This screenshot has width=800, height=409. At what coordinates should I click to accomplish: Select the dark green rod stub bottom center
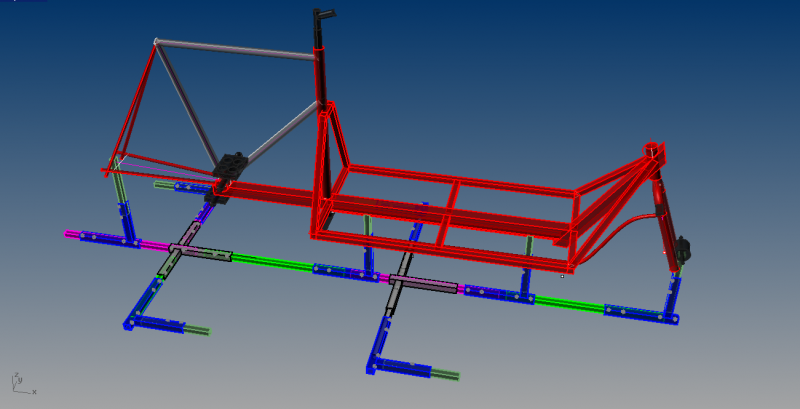(445, 375)
